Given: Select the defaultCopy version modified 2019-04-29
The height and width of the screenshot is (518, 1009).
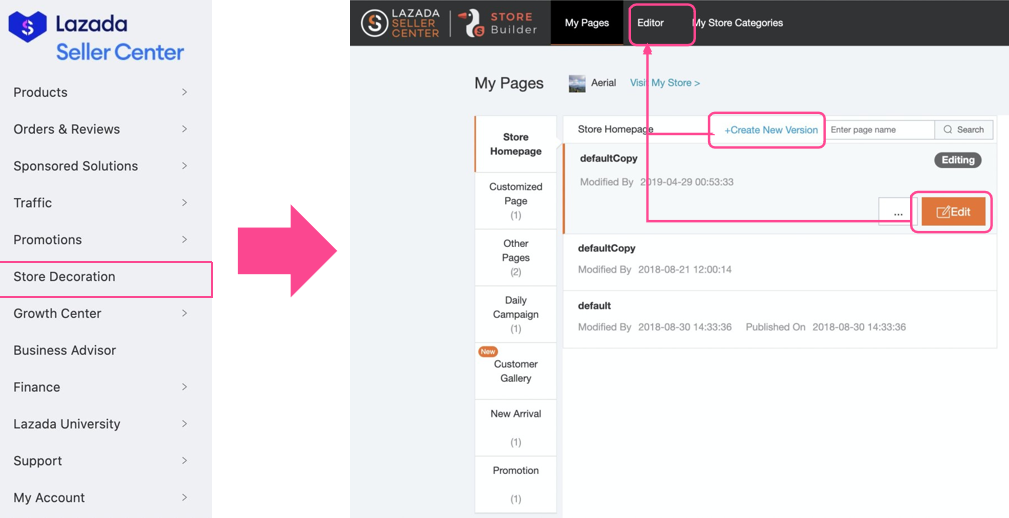Looking at the screenshot, I should pyautogui.click(x=779, y=189).
